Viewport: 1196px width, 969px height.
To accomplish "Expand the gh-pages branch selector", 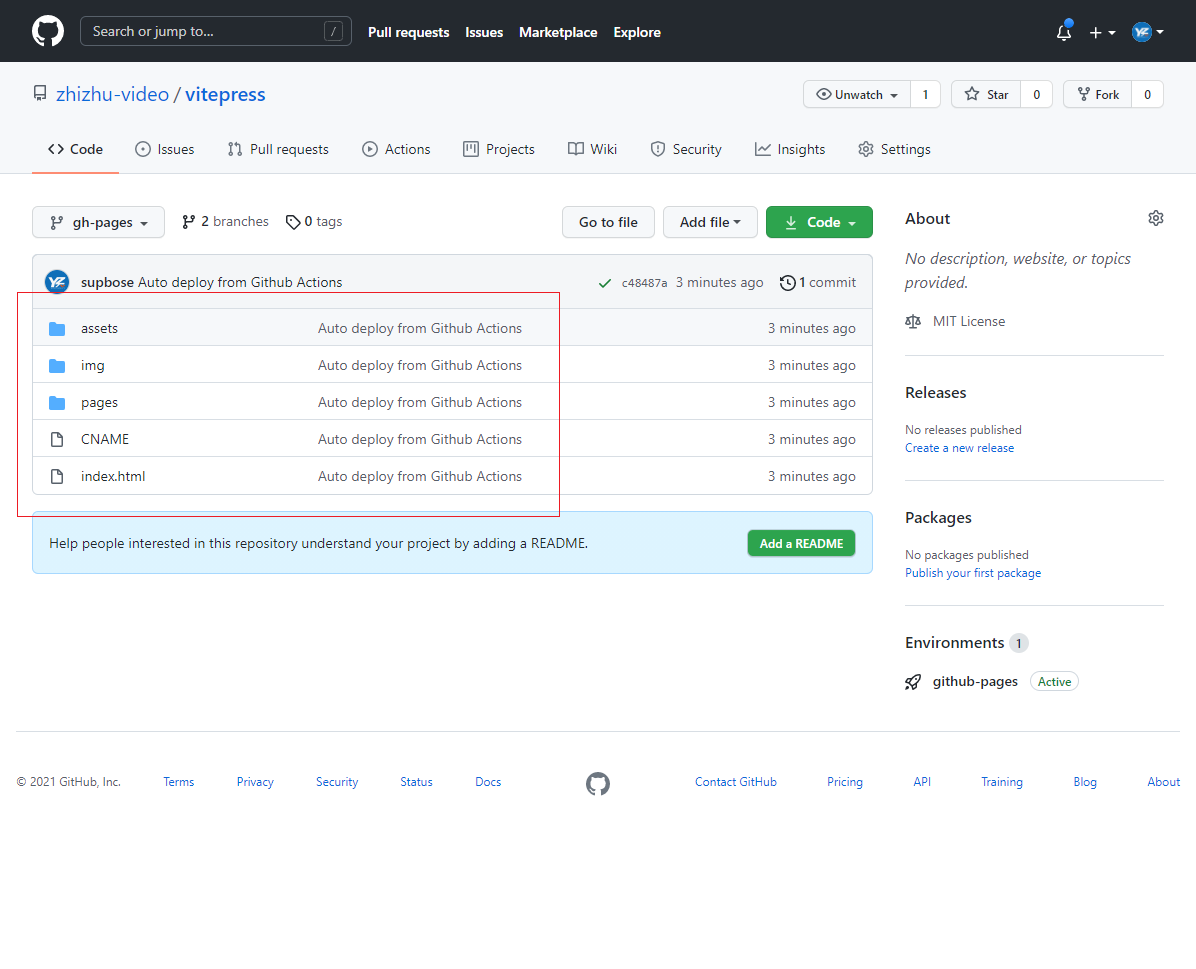I will point(98,222).
